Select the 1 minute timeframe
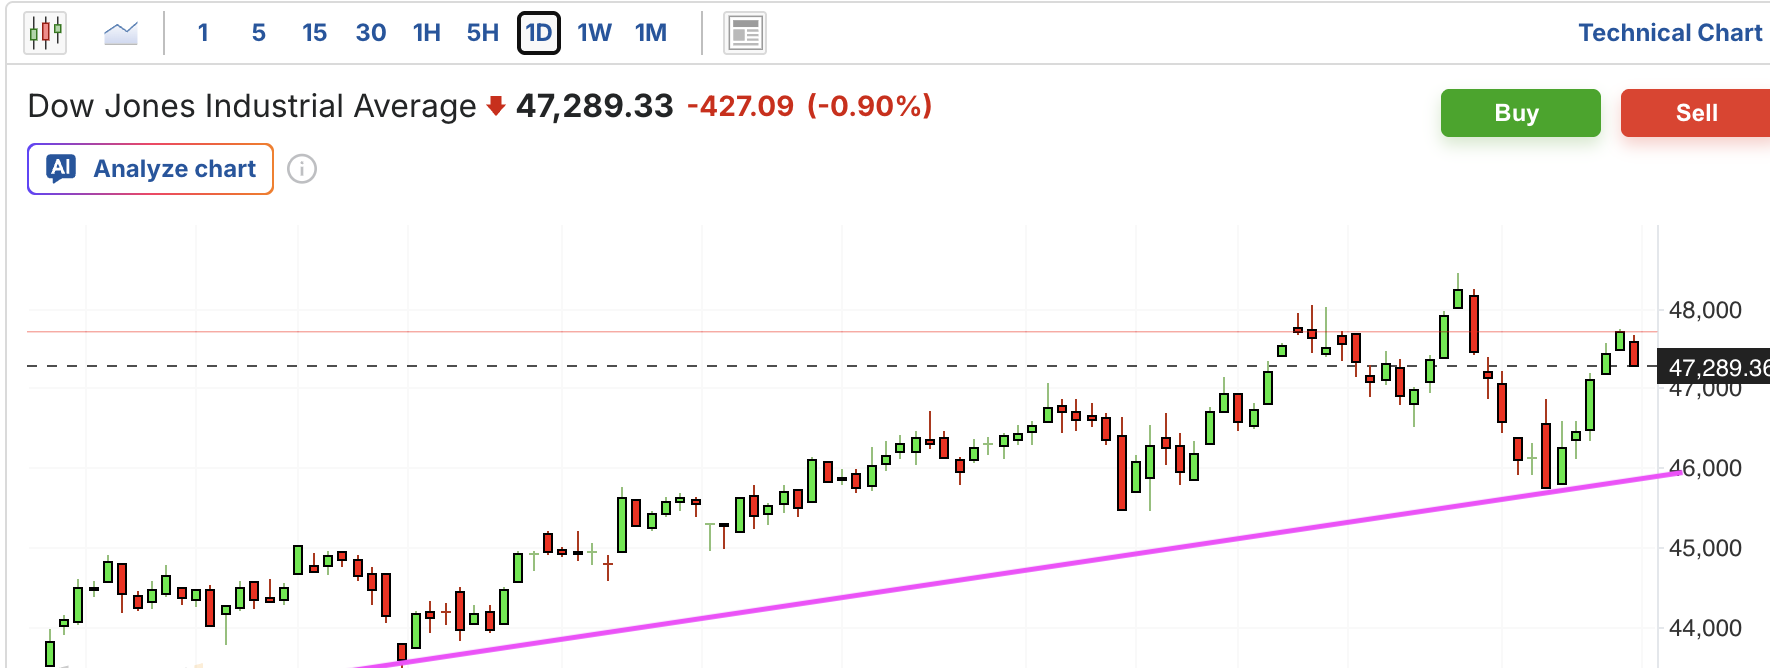 tap(203, 33)
